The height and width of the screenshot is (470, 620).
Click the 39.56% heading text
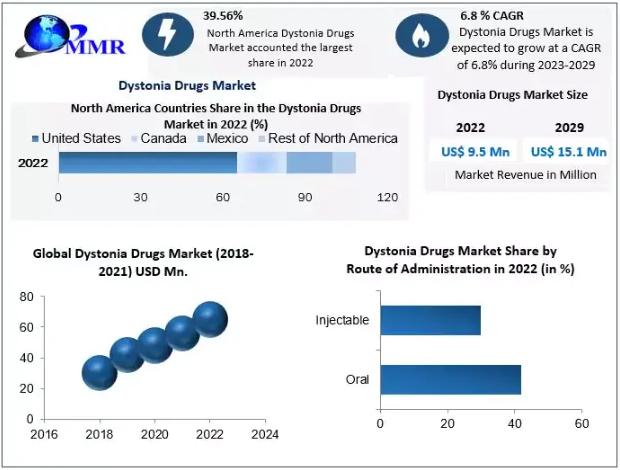(x=225, y=16)
